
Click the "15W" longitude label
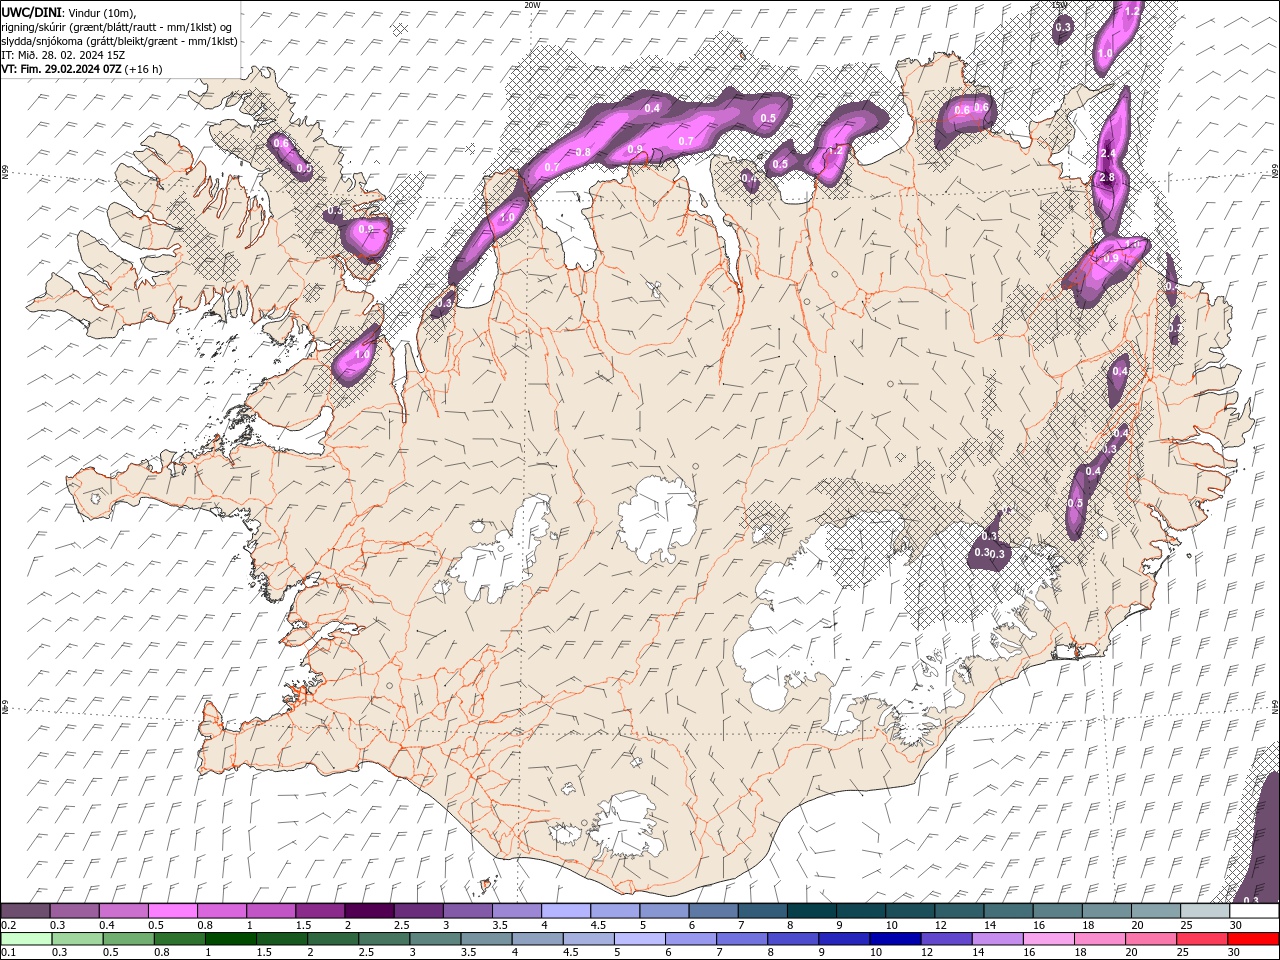tap(1059, 5)
